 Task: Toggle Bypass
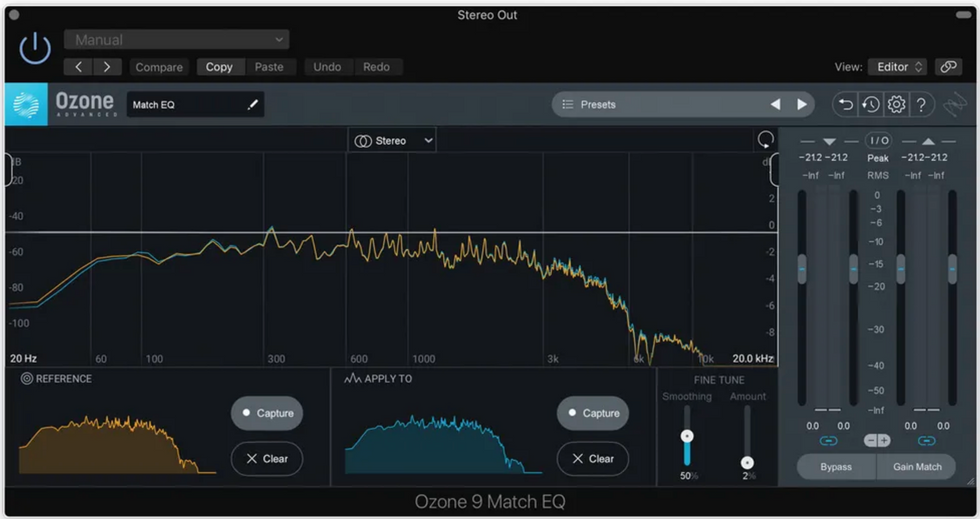pos(836,467)
